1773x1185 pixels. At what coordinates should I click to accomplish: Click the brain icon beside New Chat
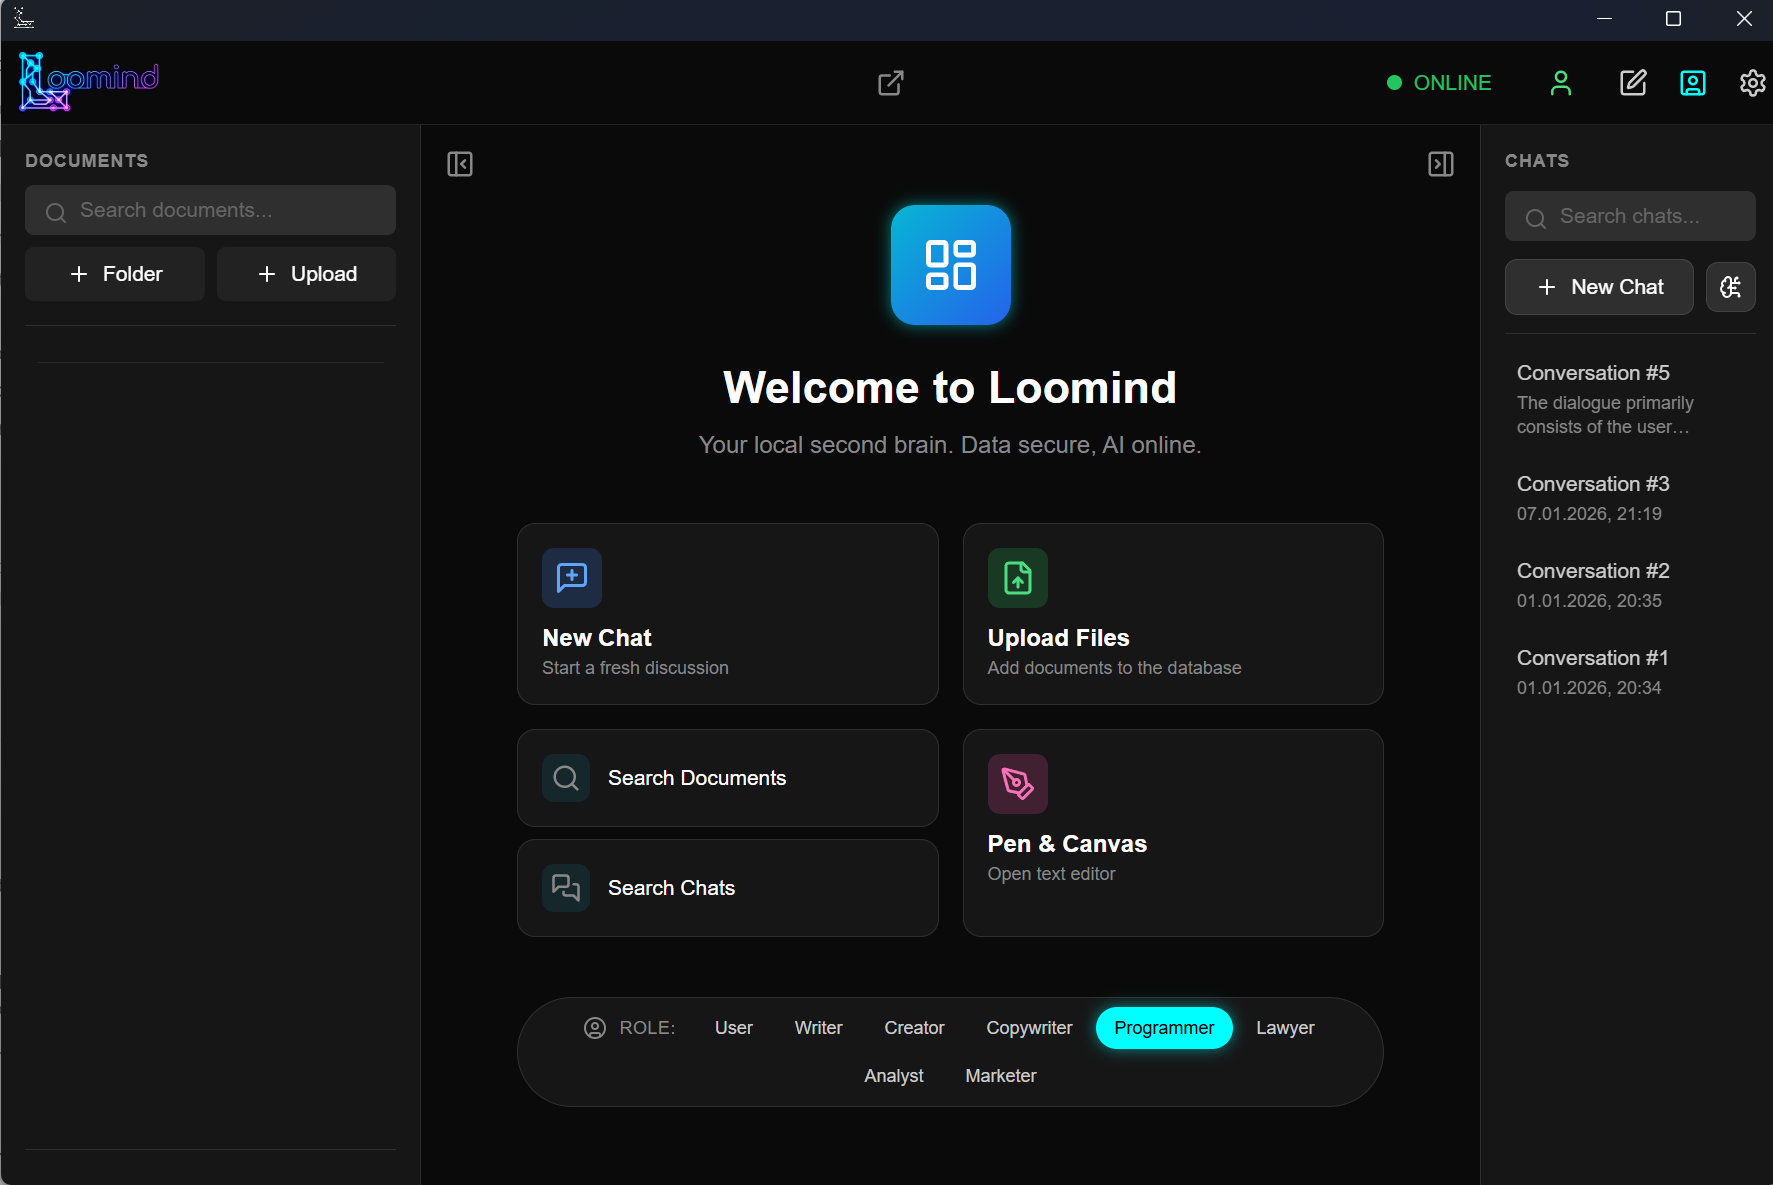1730,287
